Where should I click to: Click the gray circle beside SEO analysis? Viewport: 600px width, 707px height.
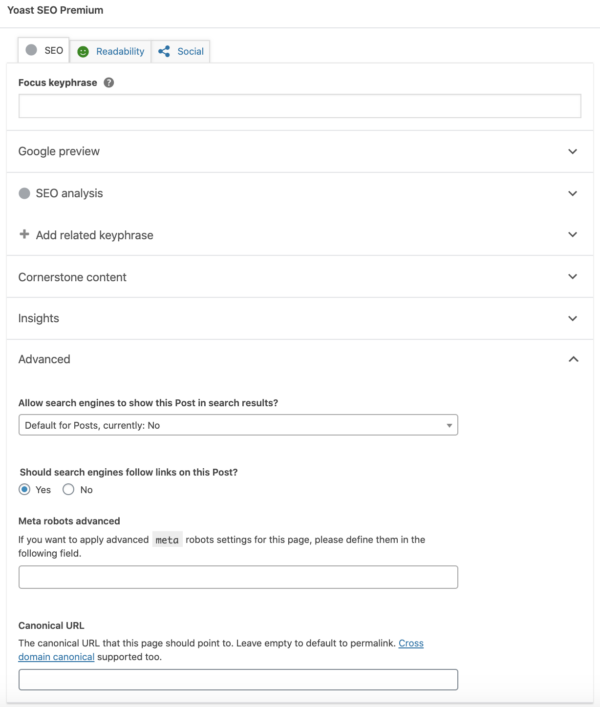pos(24,193)
